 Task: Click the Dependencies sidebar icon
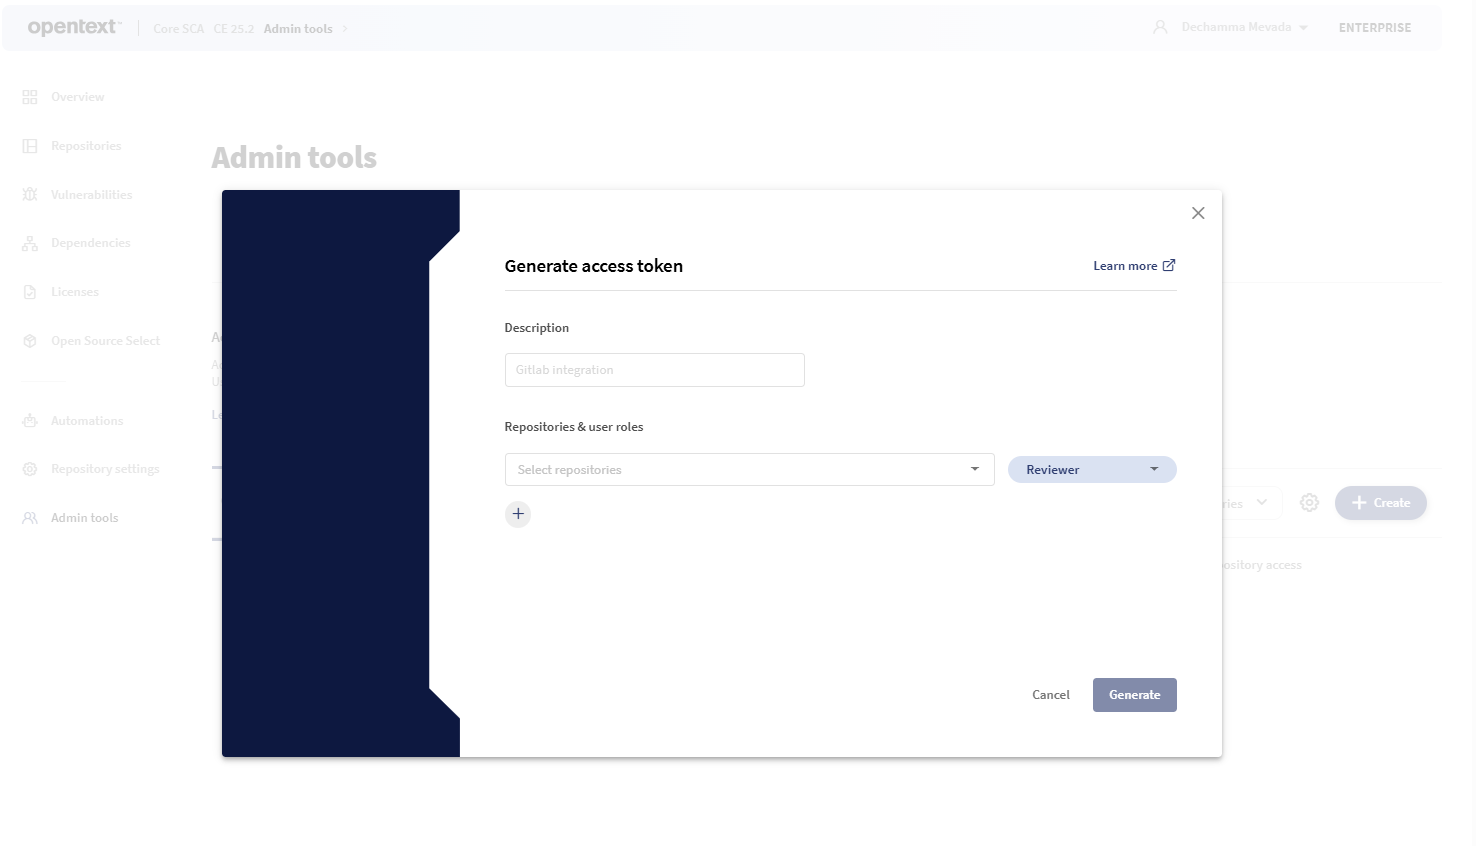[30, 243]
